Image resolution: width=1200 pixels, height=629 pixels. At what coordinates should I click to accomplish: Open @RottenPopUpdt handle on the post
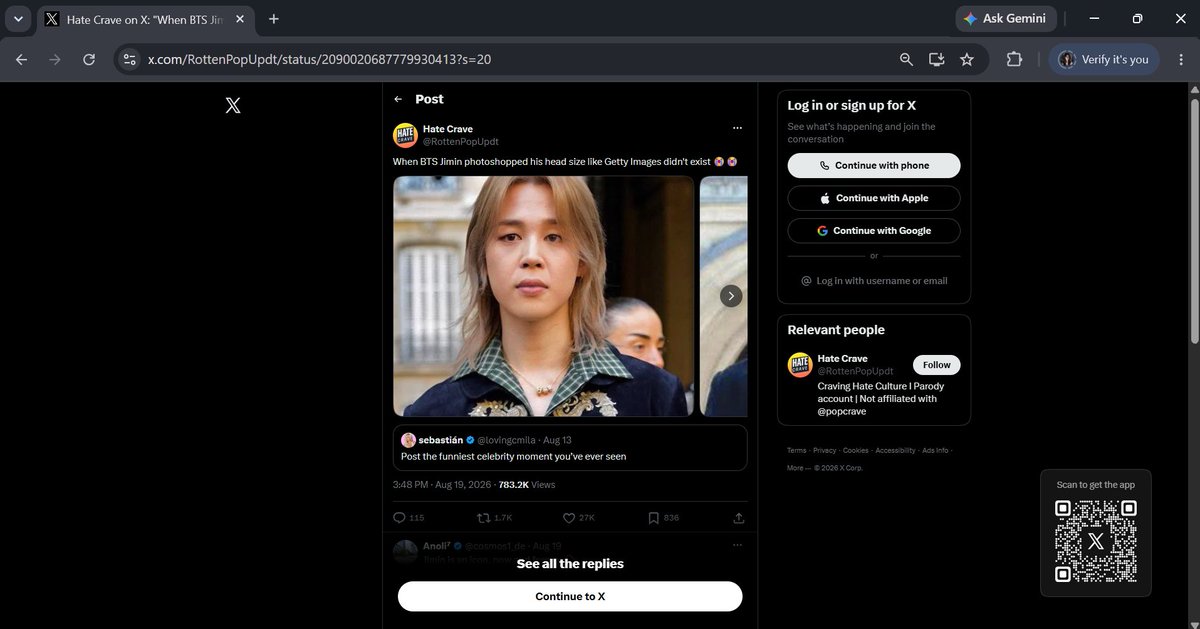point(460,142)
